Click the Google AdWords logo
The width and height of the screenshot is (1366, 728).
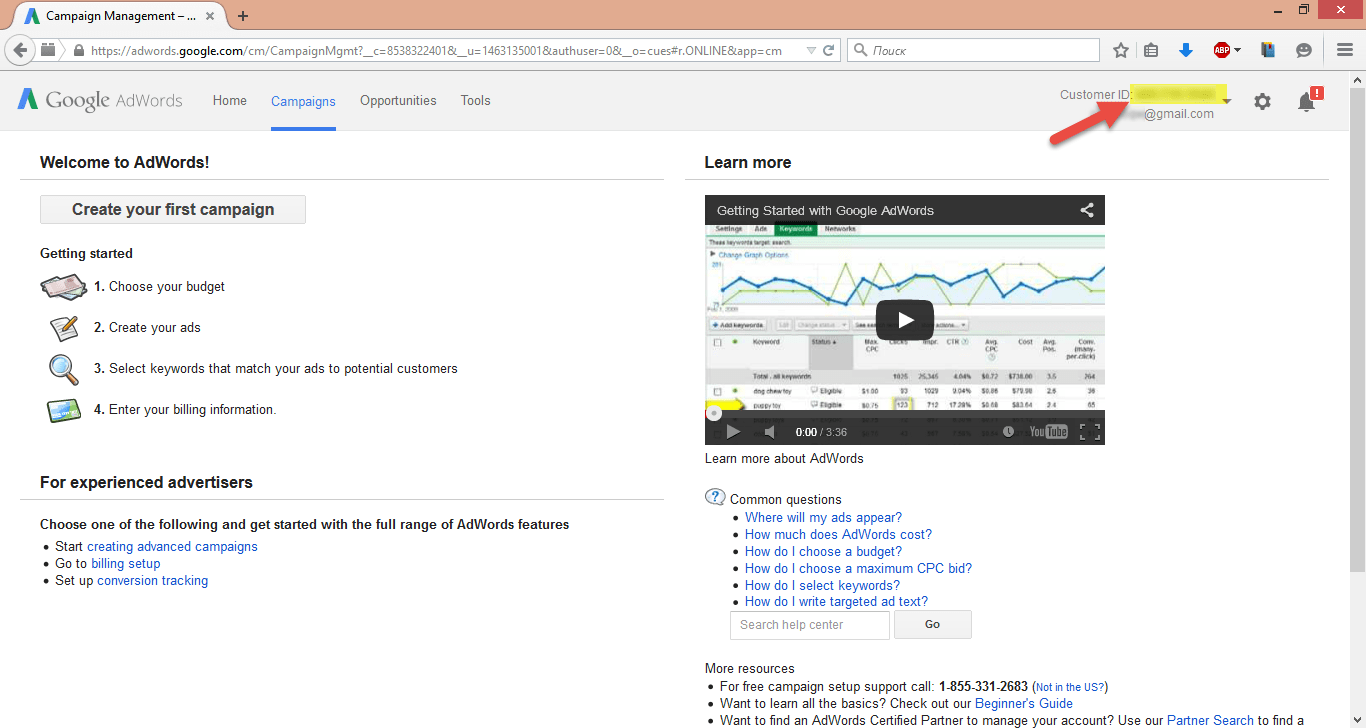tap(100, 100)
